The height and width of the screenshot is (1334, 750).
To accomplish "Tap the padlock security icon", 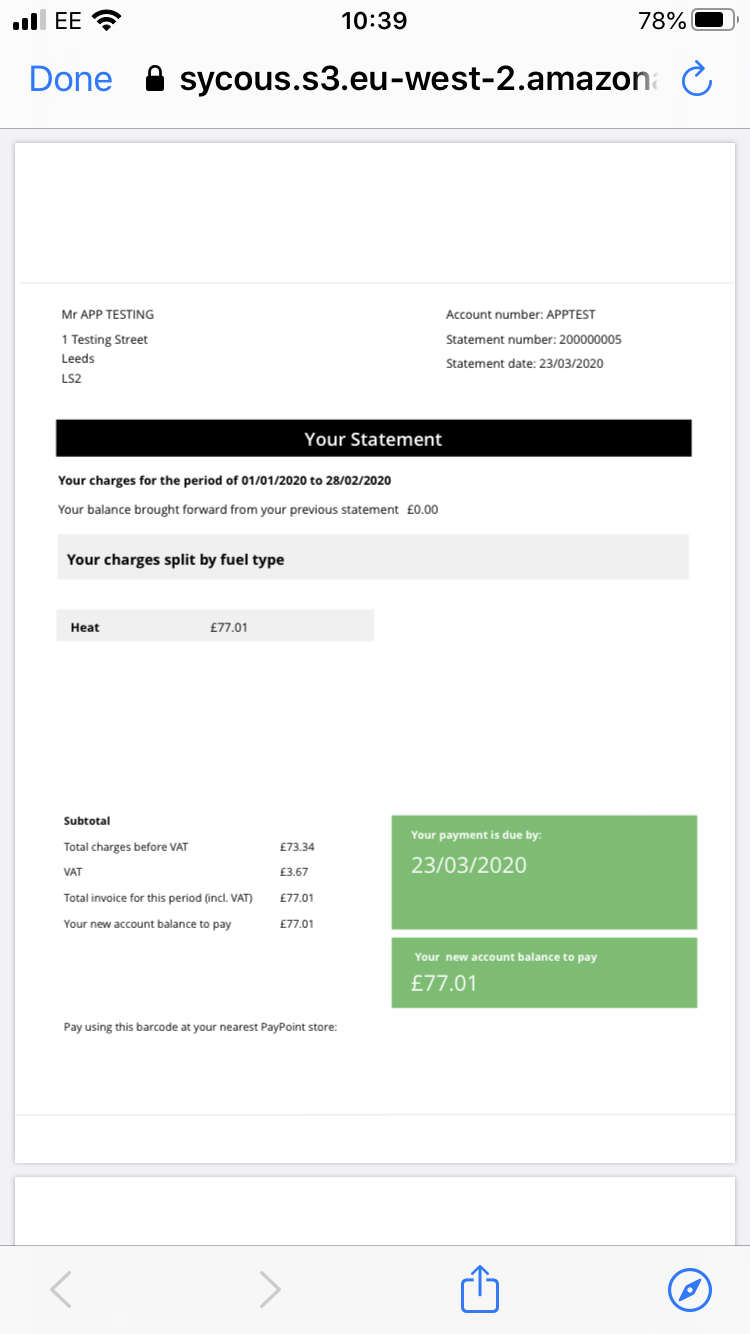I will point(154,80).
